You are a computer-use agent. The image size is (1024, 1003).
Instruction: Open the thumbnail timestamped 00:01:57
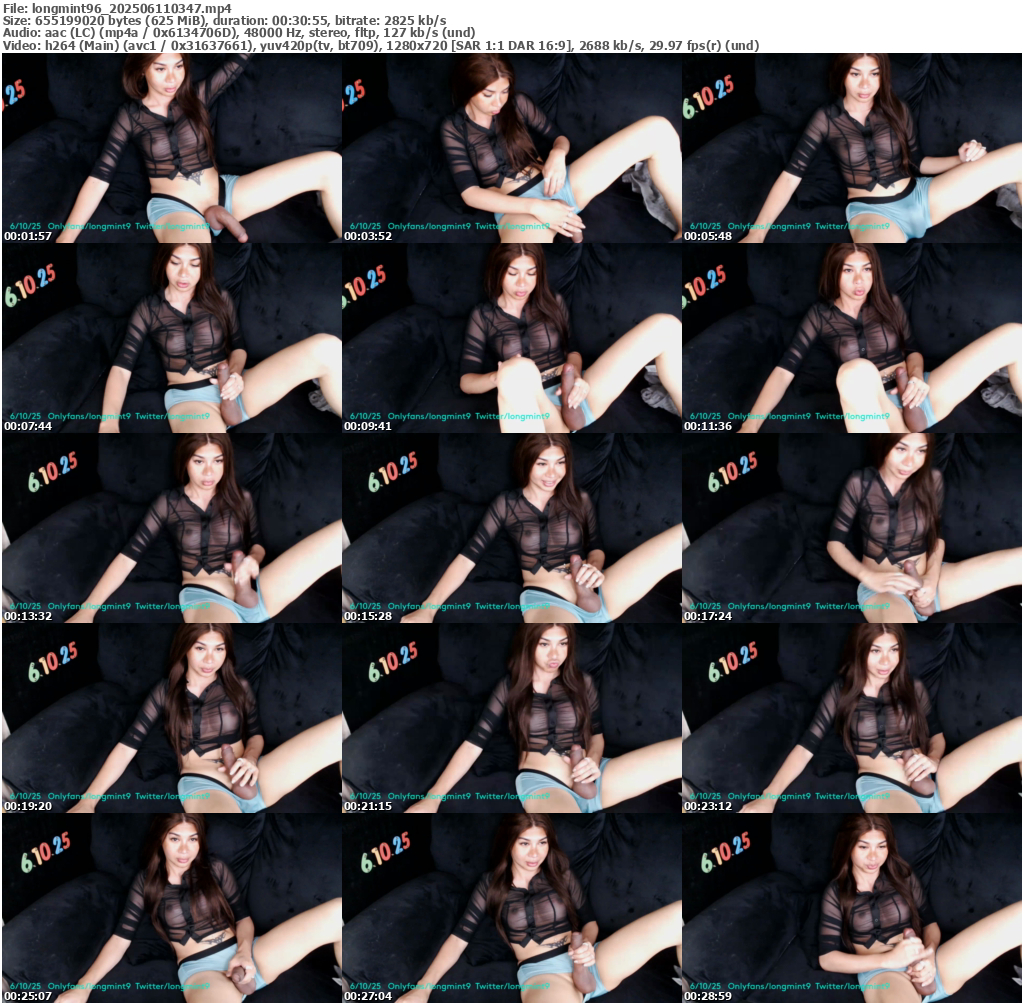(171, 148)
